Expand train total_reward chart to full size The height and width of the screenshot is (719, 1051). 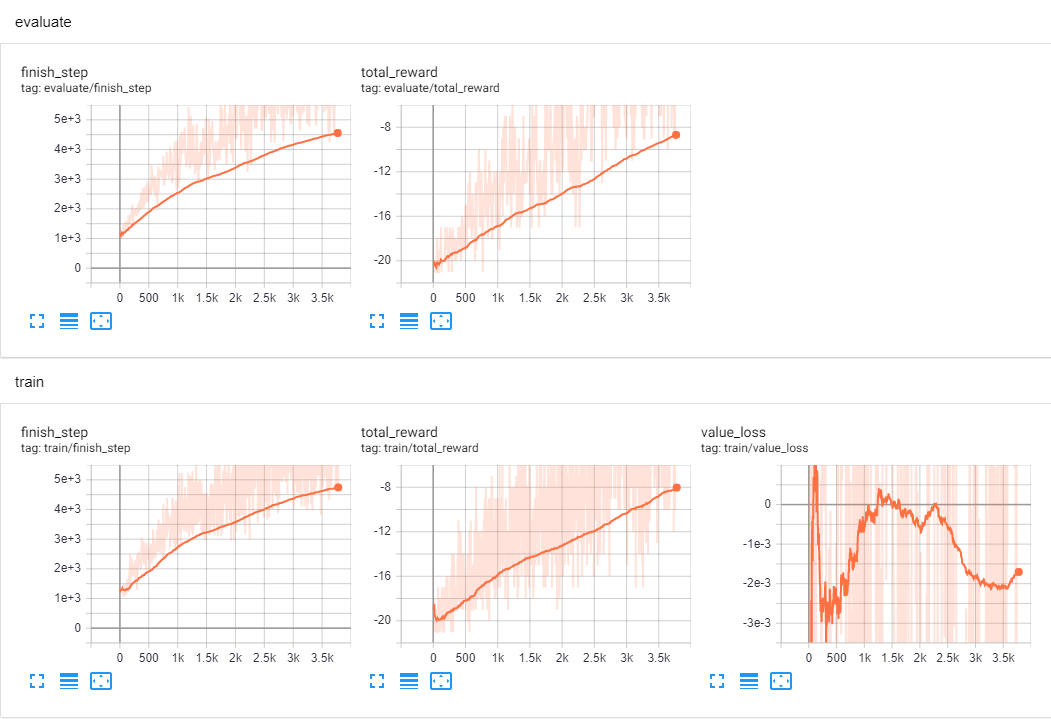point(377,681)
